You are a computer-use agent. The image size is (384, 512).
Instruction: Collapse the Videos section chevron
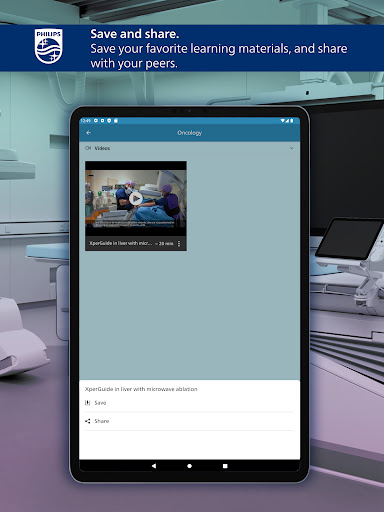click(292, 148)
